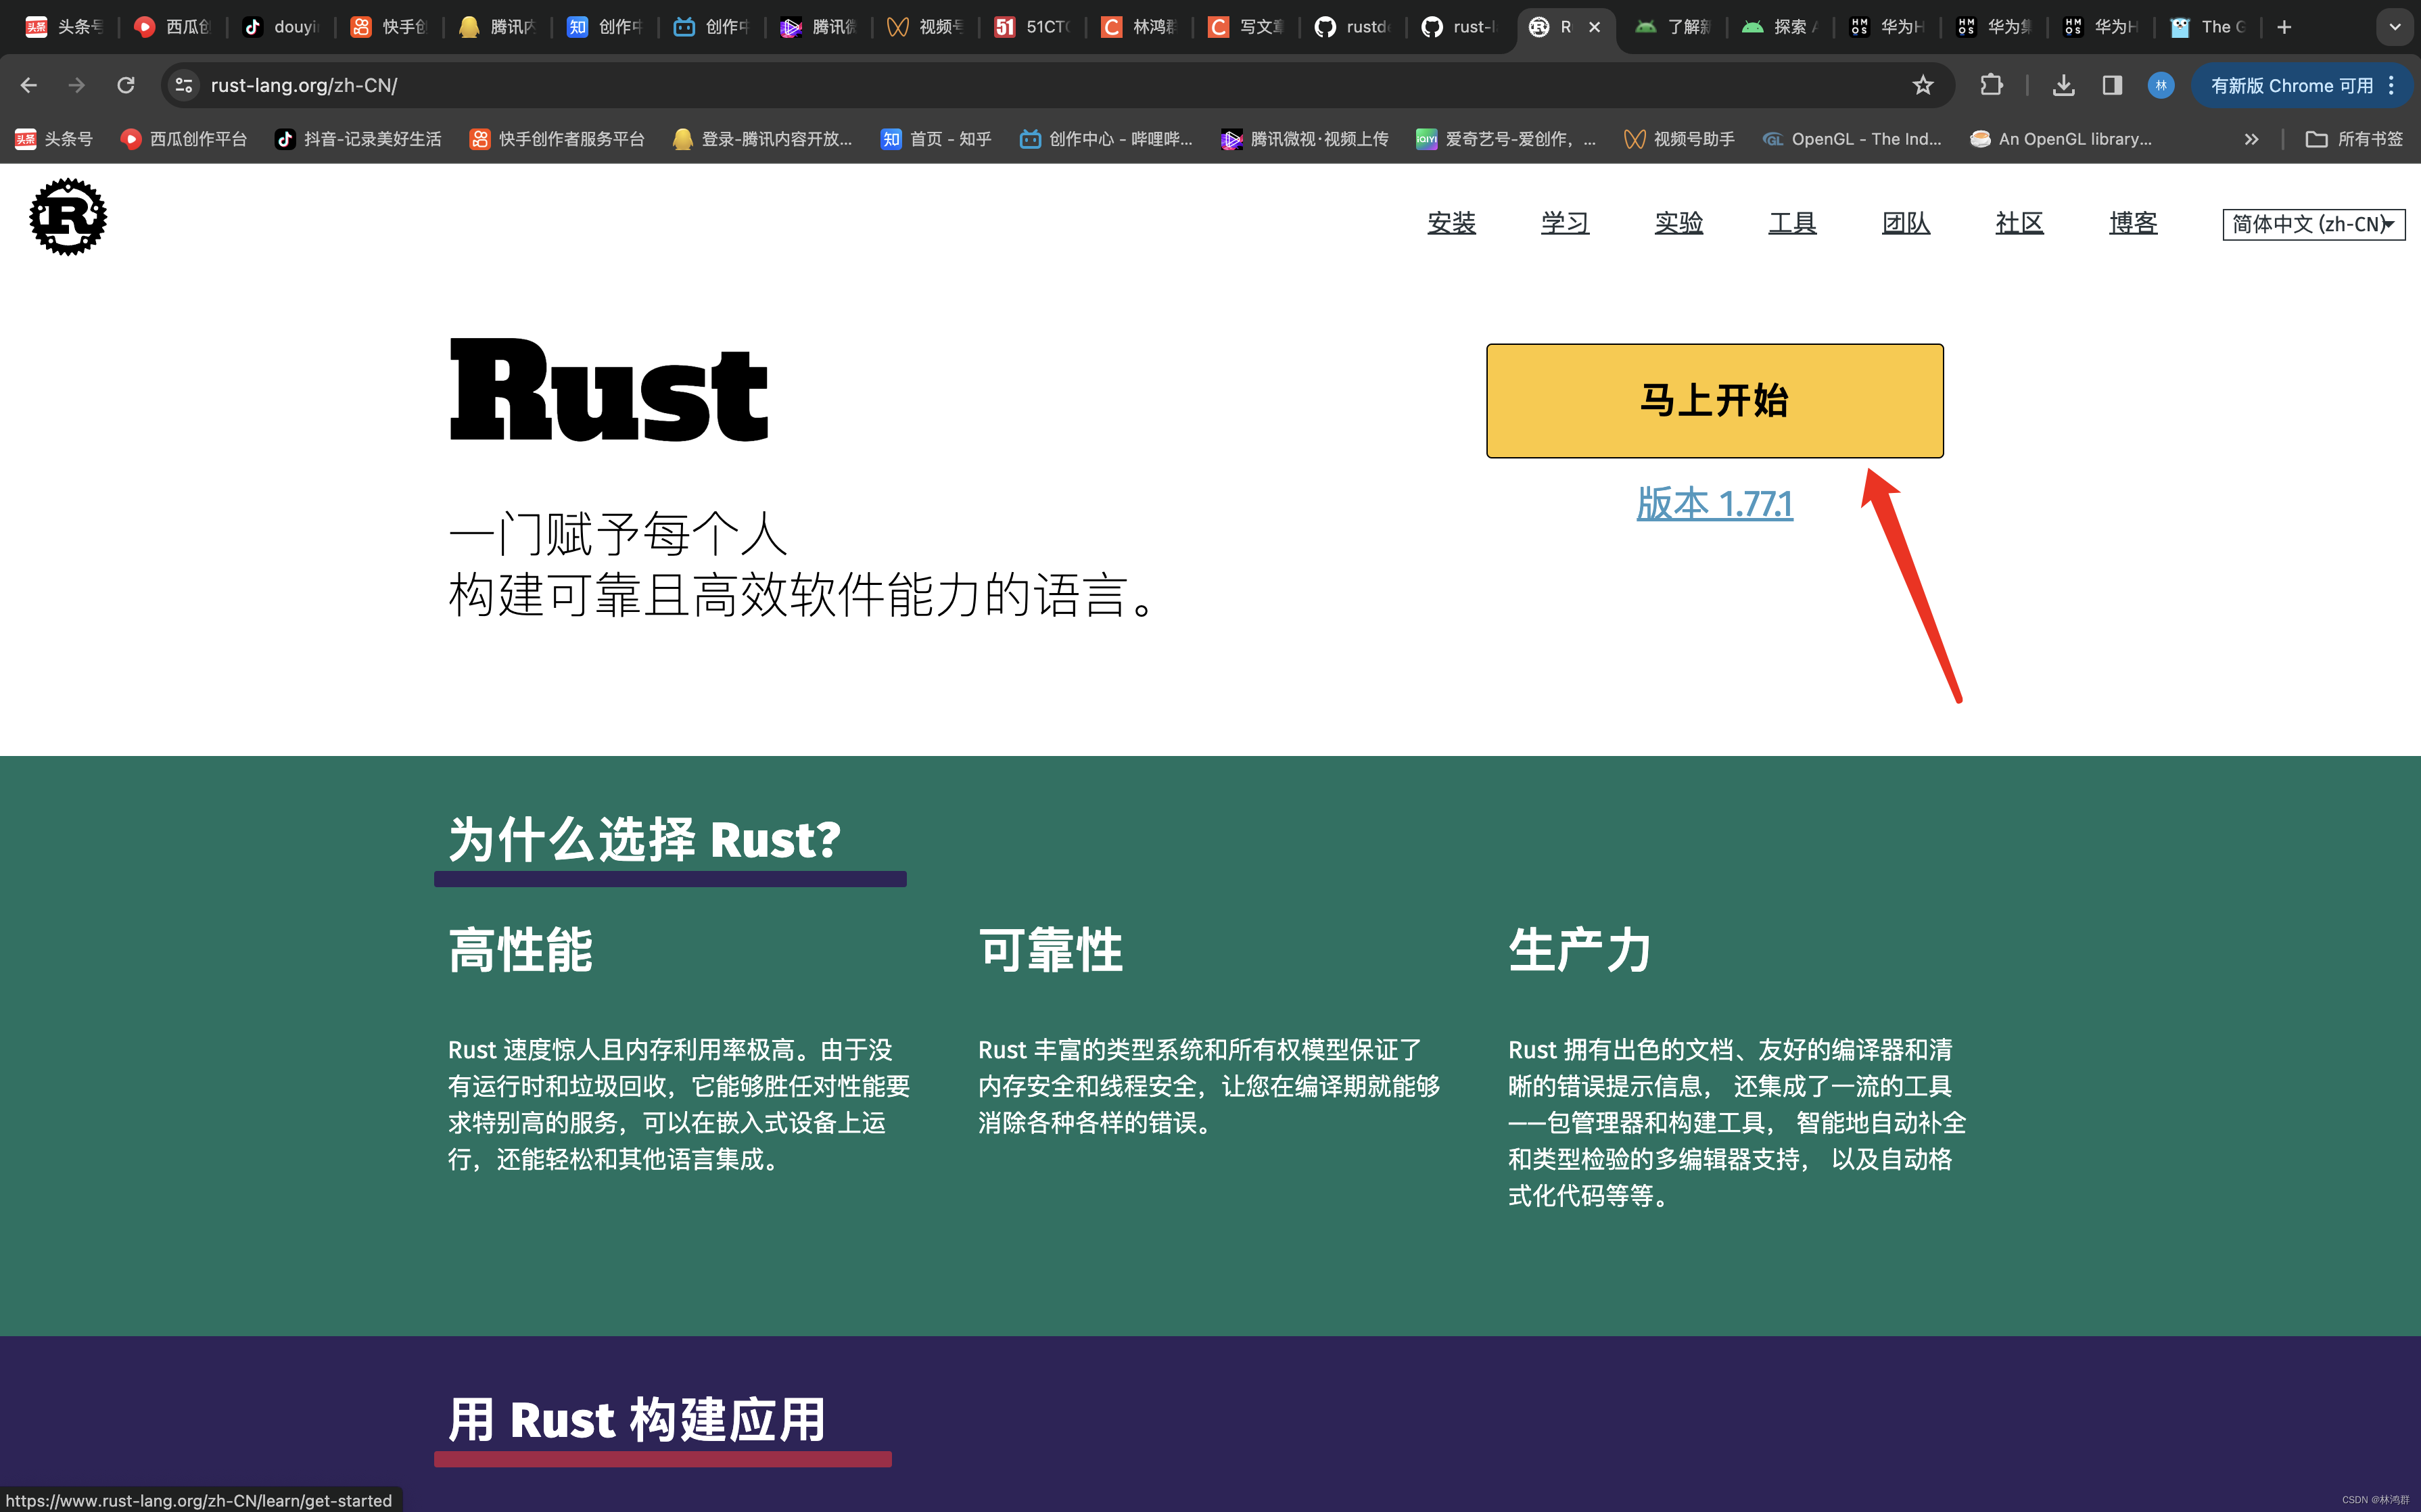Open the 实验 navigation link
The image size is (2421, 1512).
click(1678, 223)
